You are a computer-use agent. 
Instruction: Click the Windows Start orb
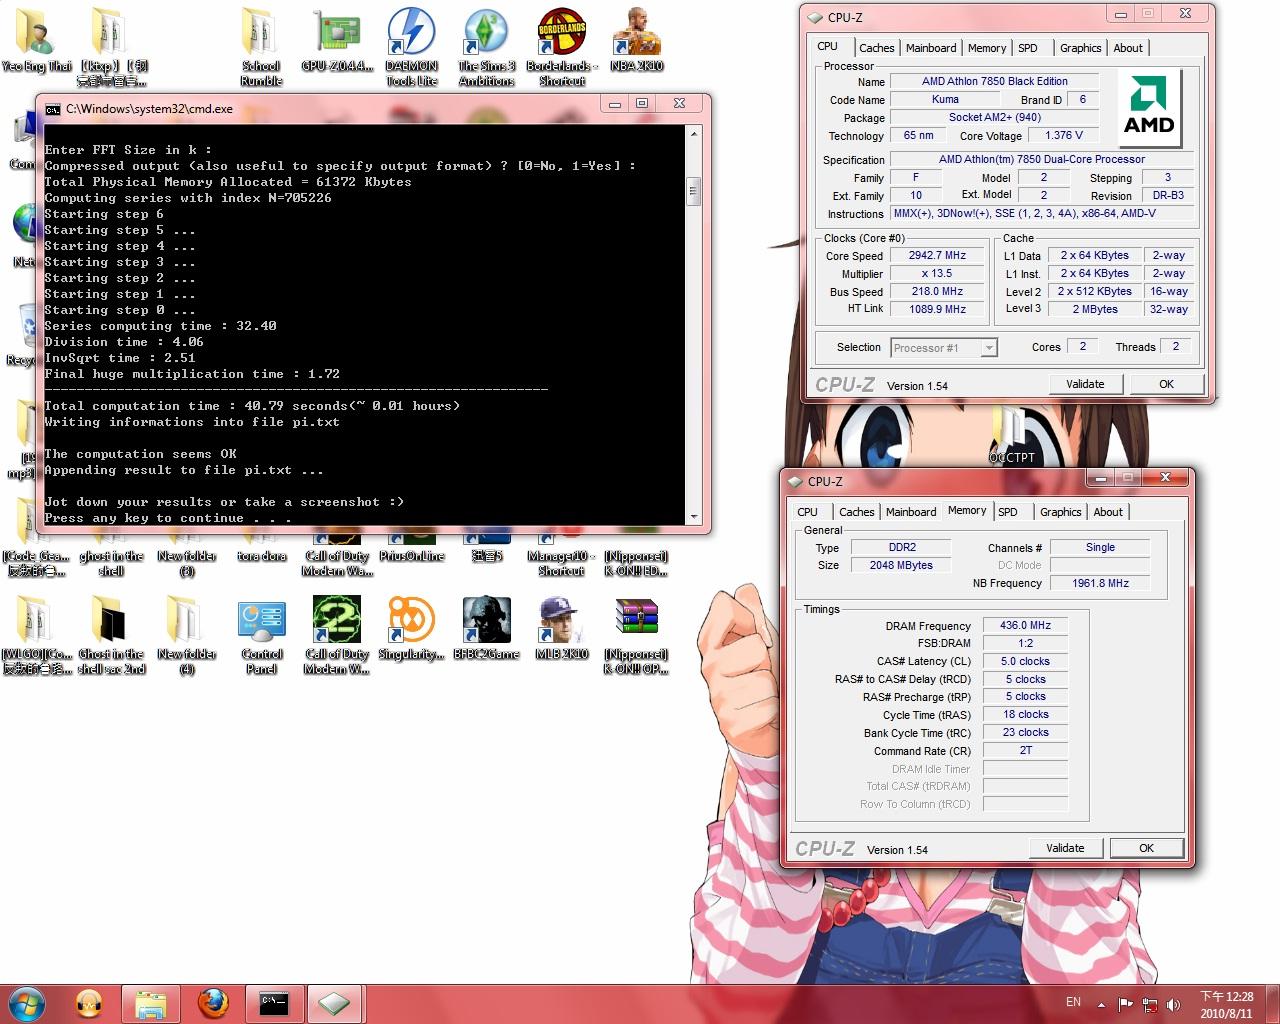point(27,1003)
